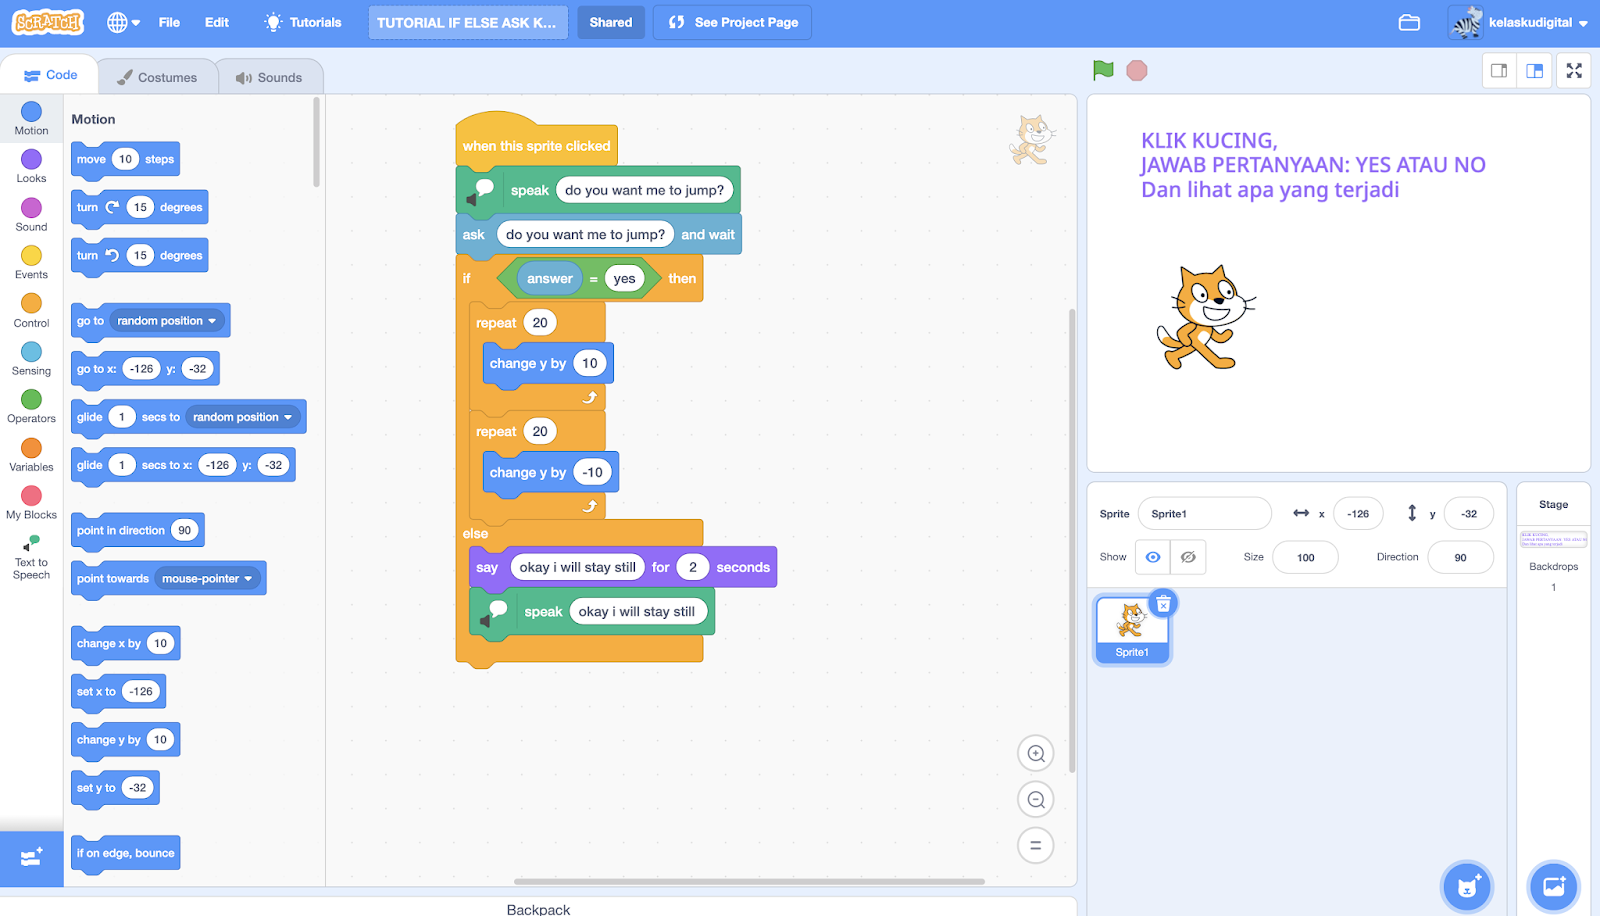1600x916 pixels.
Task: Switch stage to full screen mode
Action: coord(1573,70)
